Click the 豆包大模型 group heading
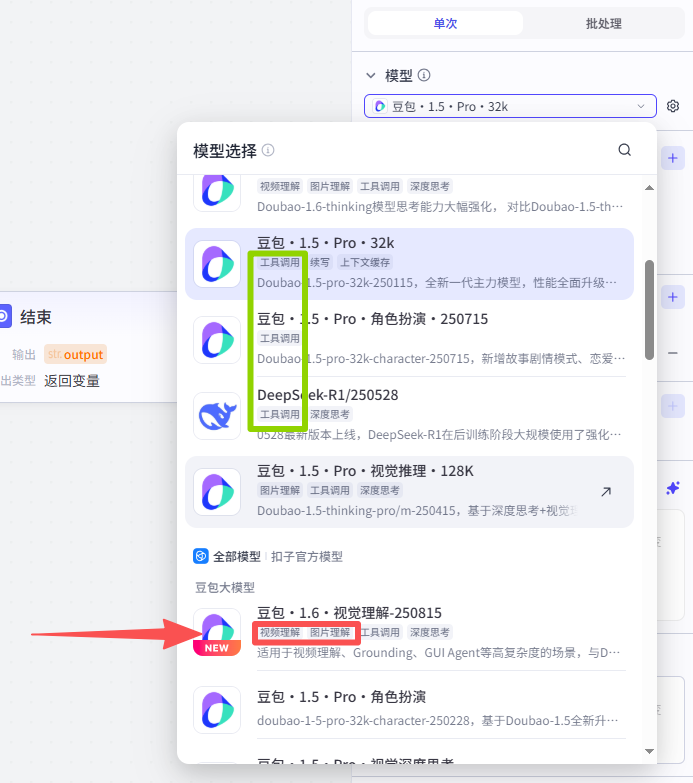Screen dimensions: 693x783 (225, 587)
